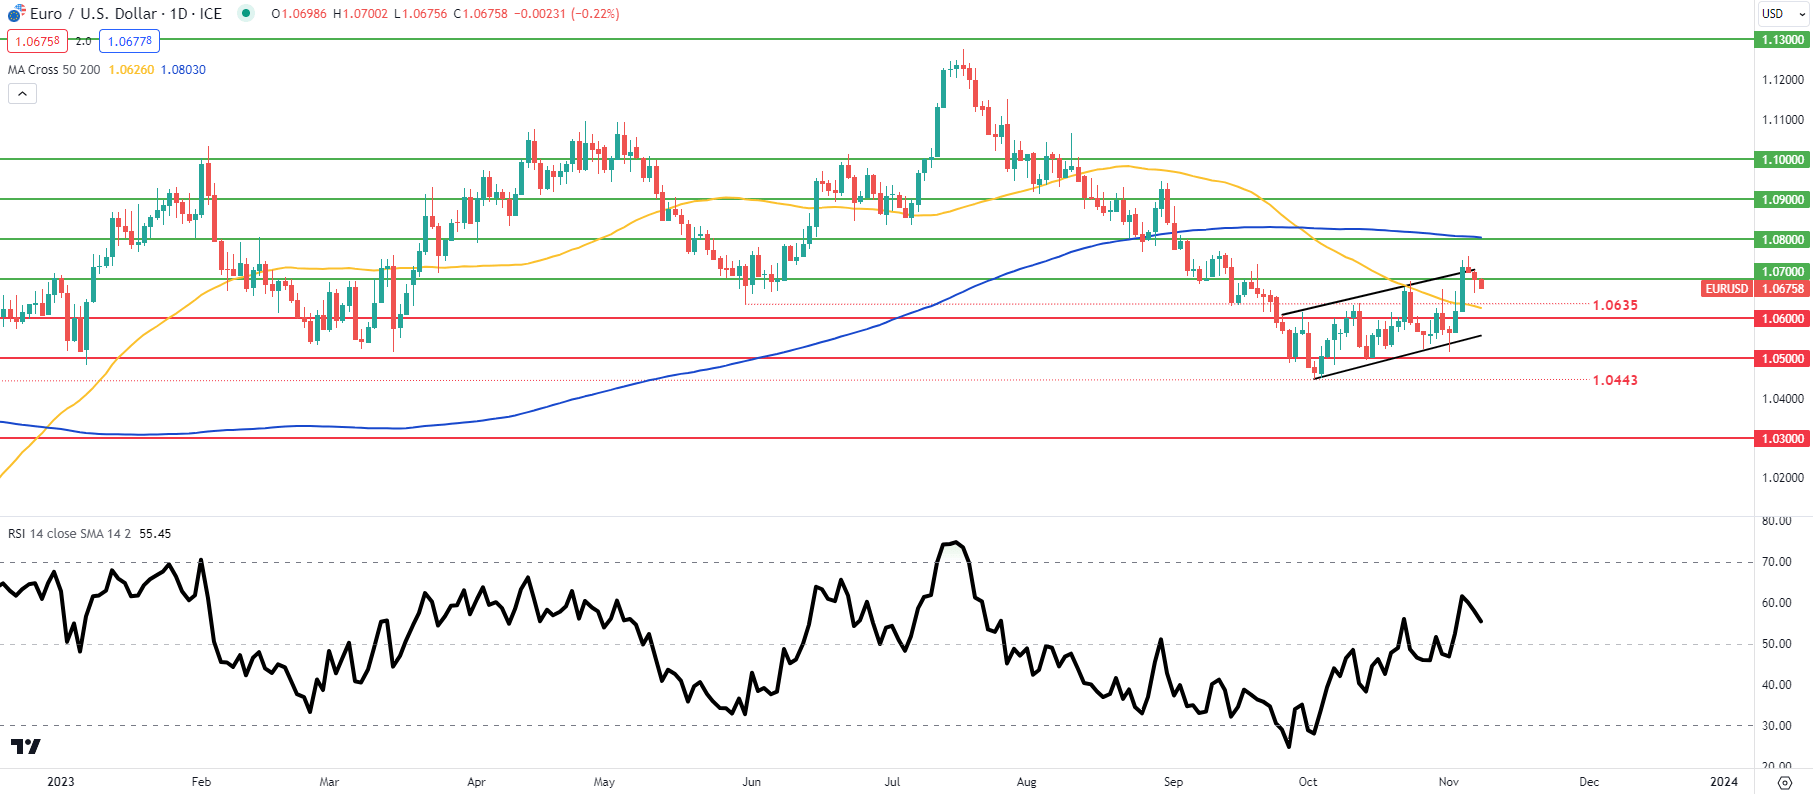
Task: Click the low price L1.06756
Action: click(x=420, y=13)
